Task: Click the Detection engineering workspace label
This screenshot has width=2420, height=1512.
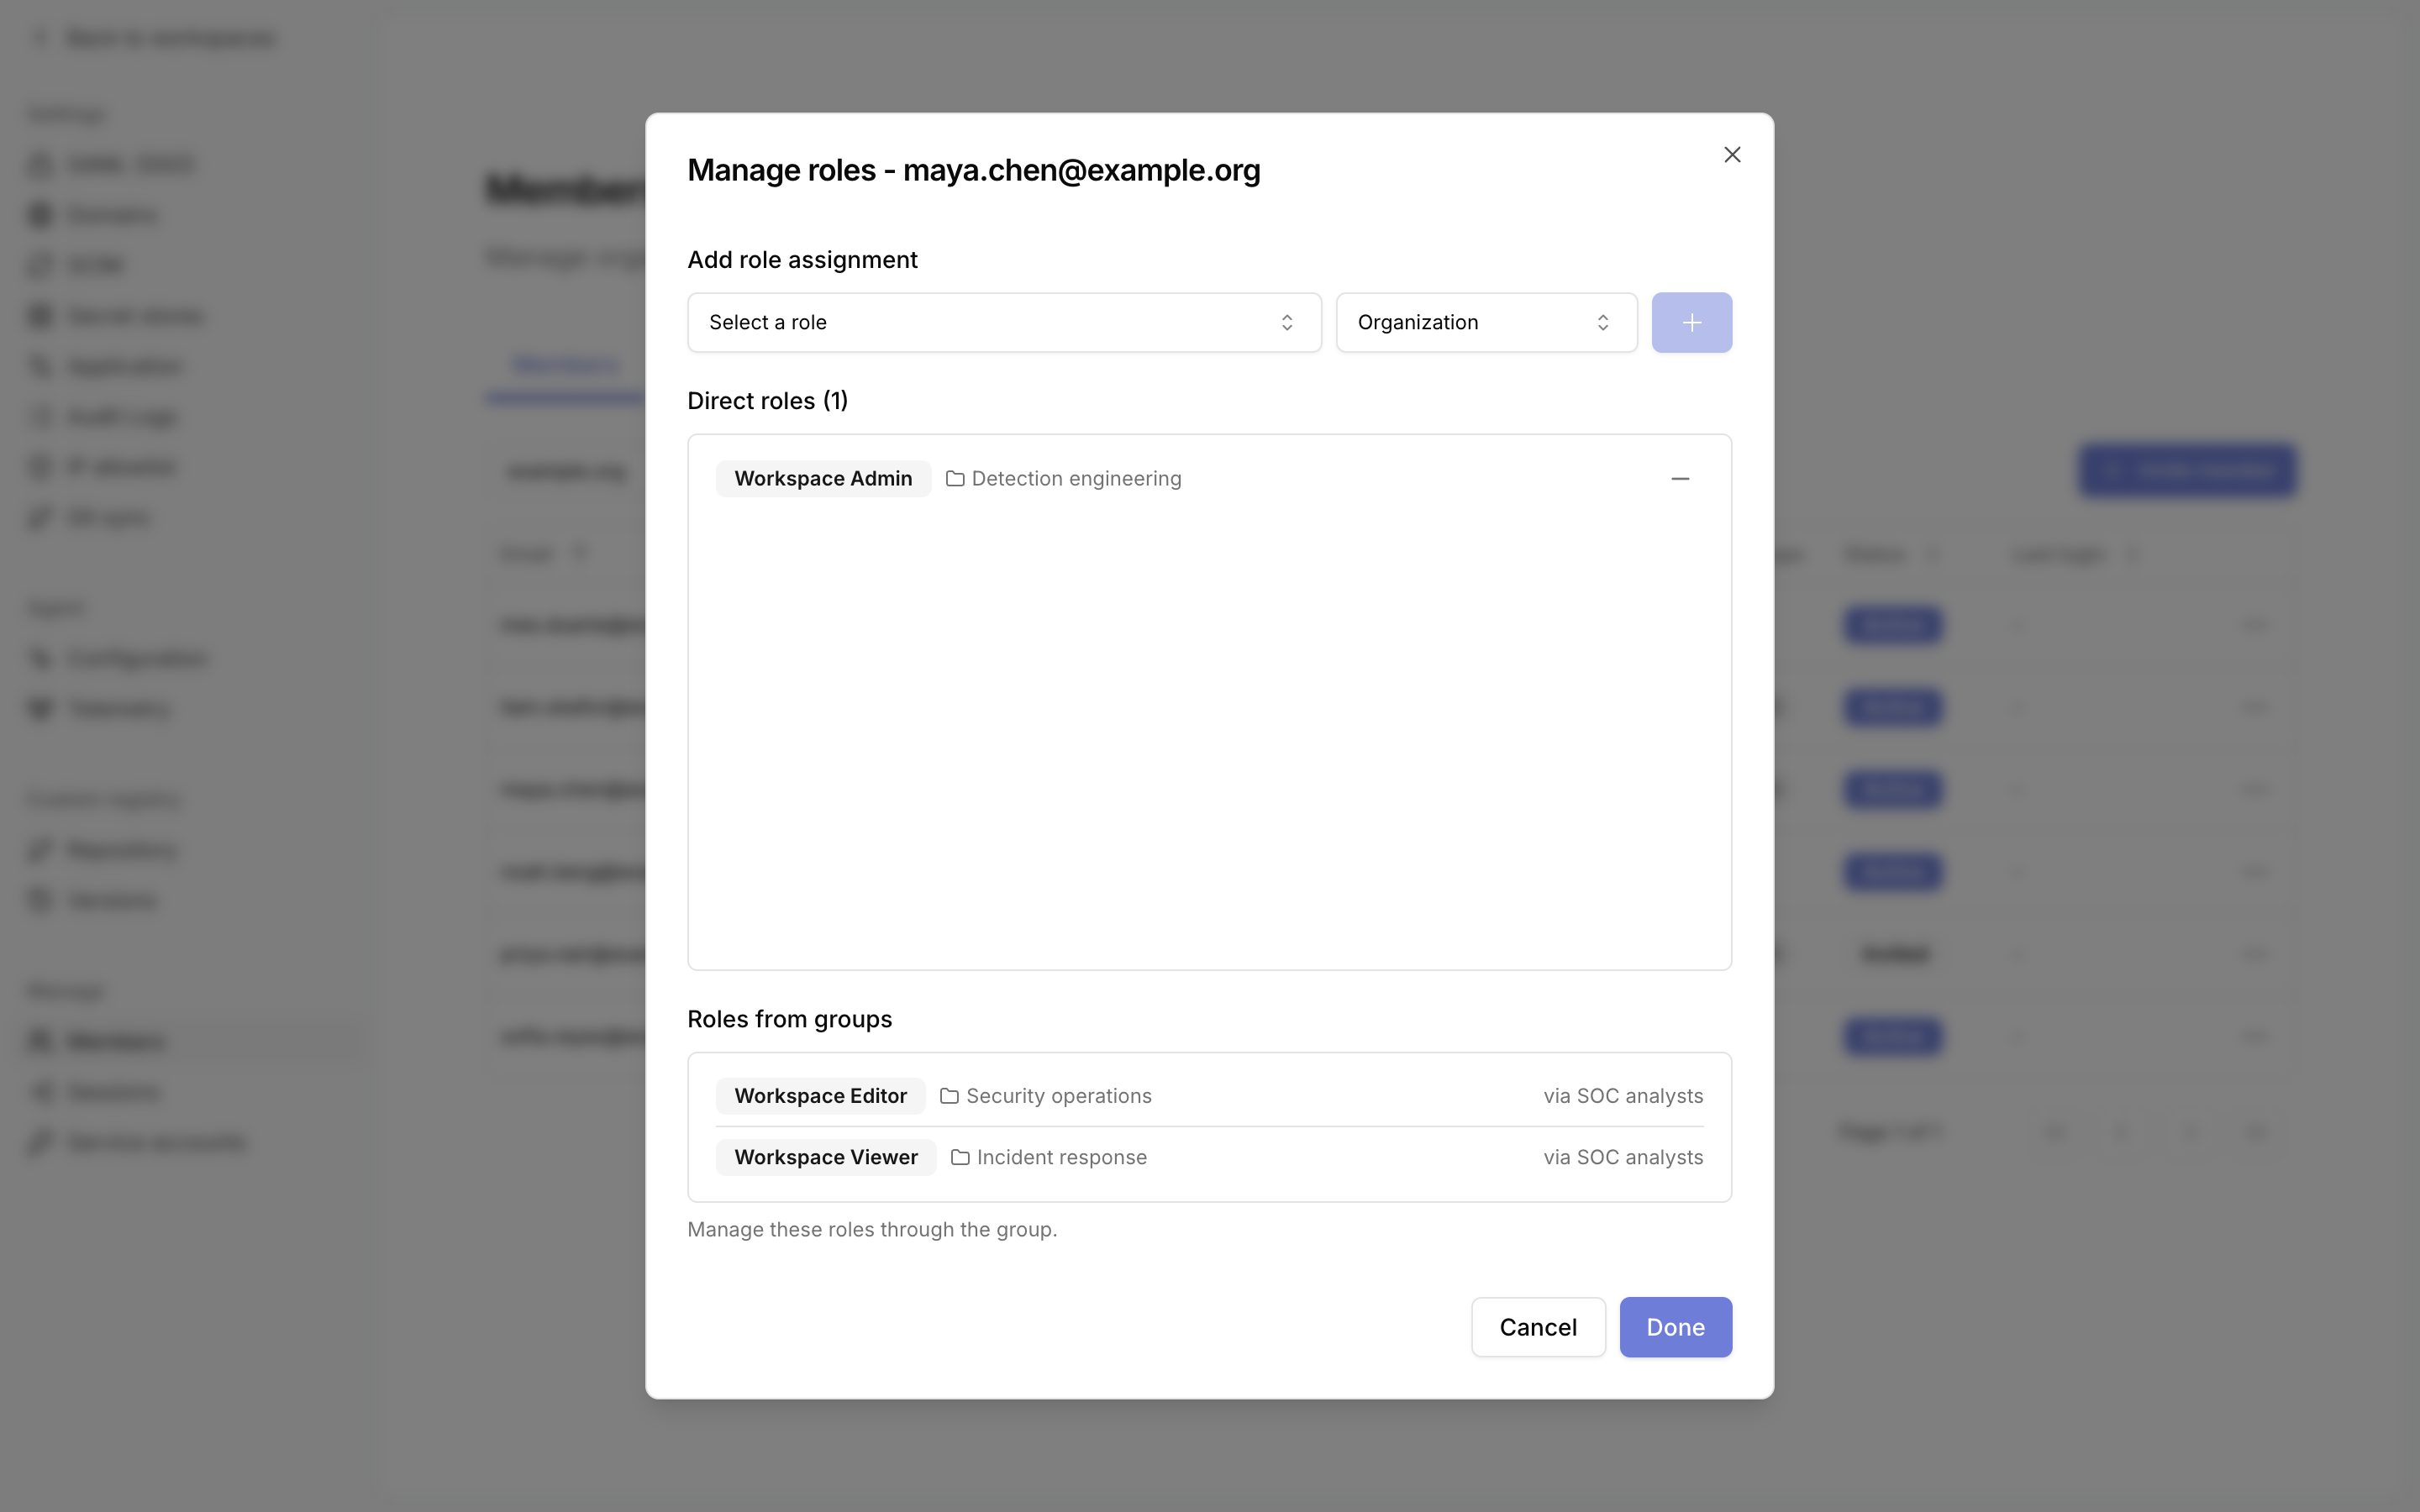Action: click(x=1076, y=479)
